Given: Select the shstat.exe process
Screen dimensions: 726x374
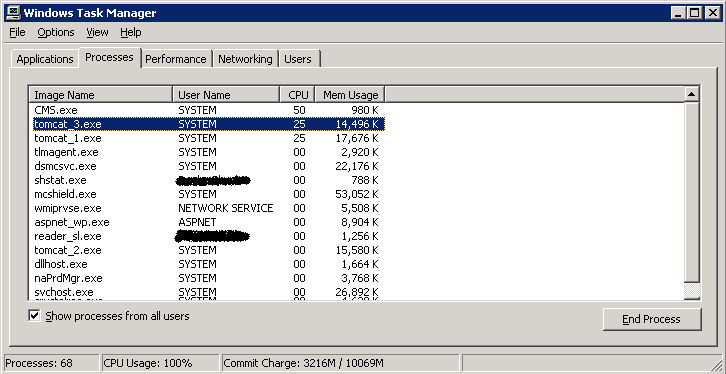Looking at the screenshot, I should pyautogui.click(x=208, y=180).
